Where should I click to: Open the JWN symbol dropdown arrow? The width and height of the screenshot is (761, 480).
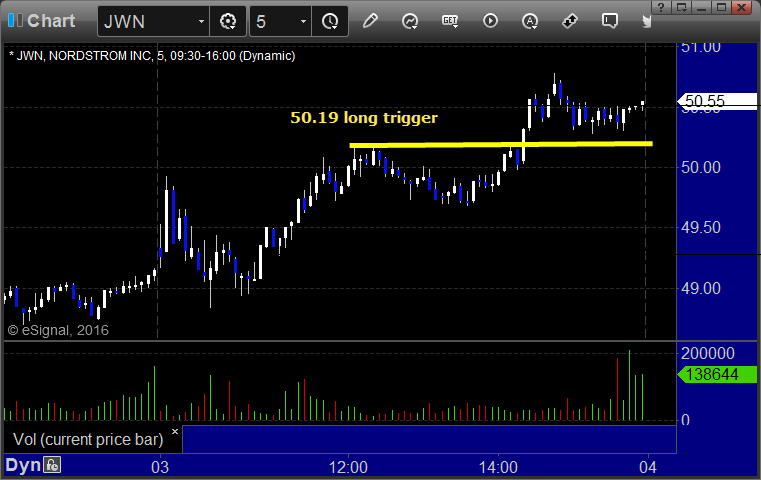click(x=201, y=21)
